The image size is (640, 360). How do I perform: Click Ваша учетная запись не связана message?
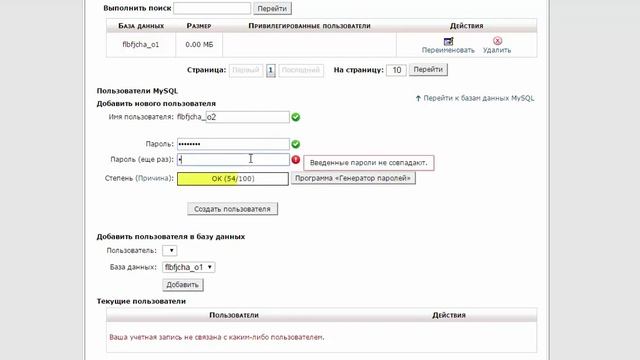217,337
